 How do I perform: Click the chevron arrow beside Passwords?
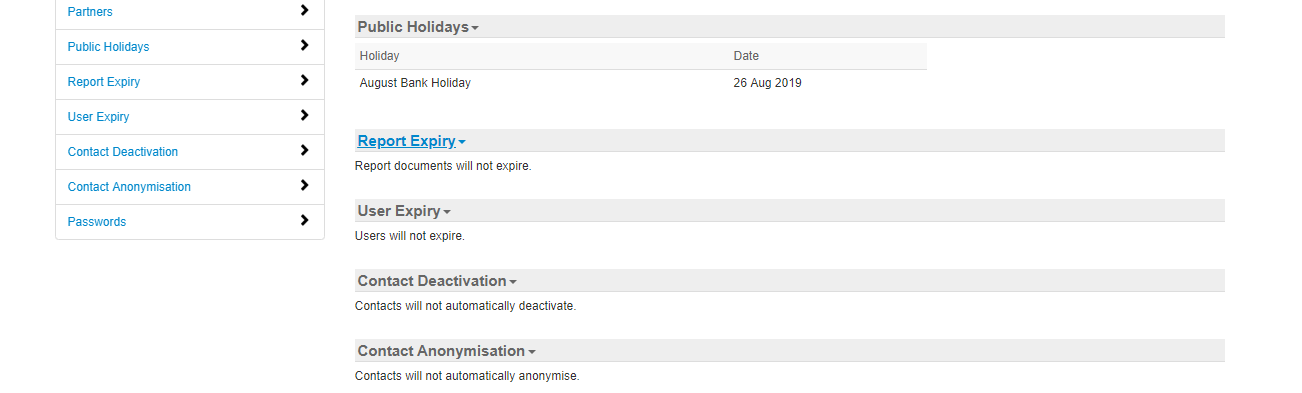click(x=305, y=221)
